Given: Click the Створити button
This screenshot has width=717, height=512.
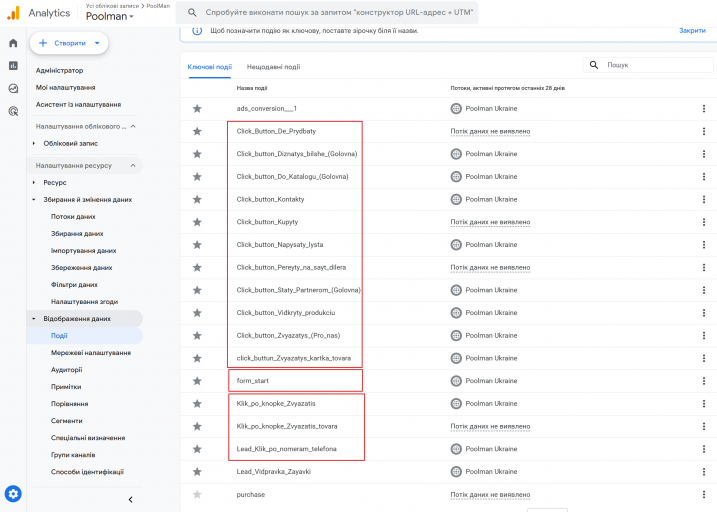Looking at the screenshot, I should pyautogui.click(x=68, y=43).
